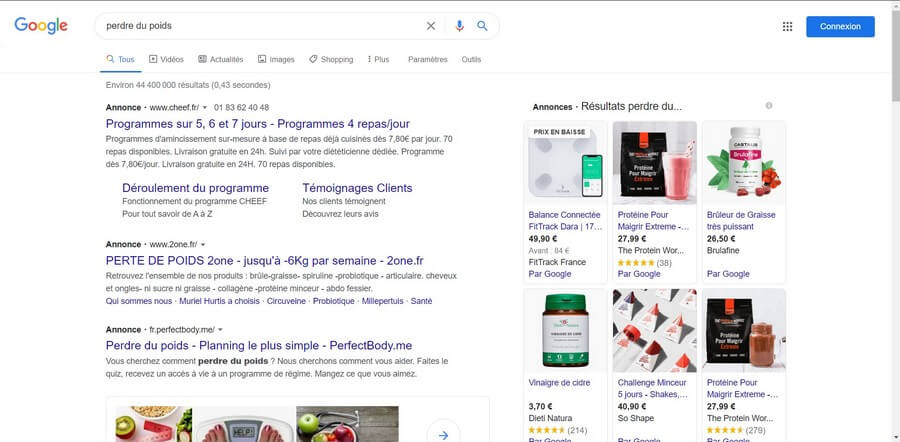Click the 3,70 € price

(541, 406)
